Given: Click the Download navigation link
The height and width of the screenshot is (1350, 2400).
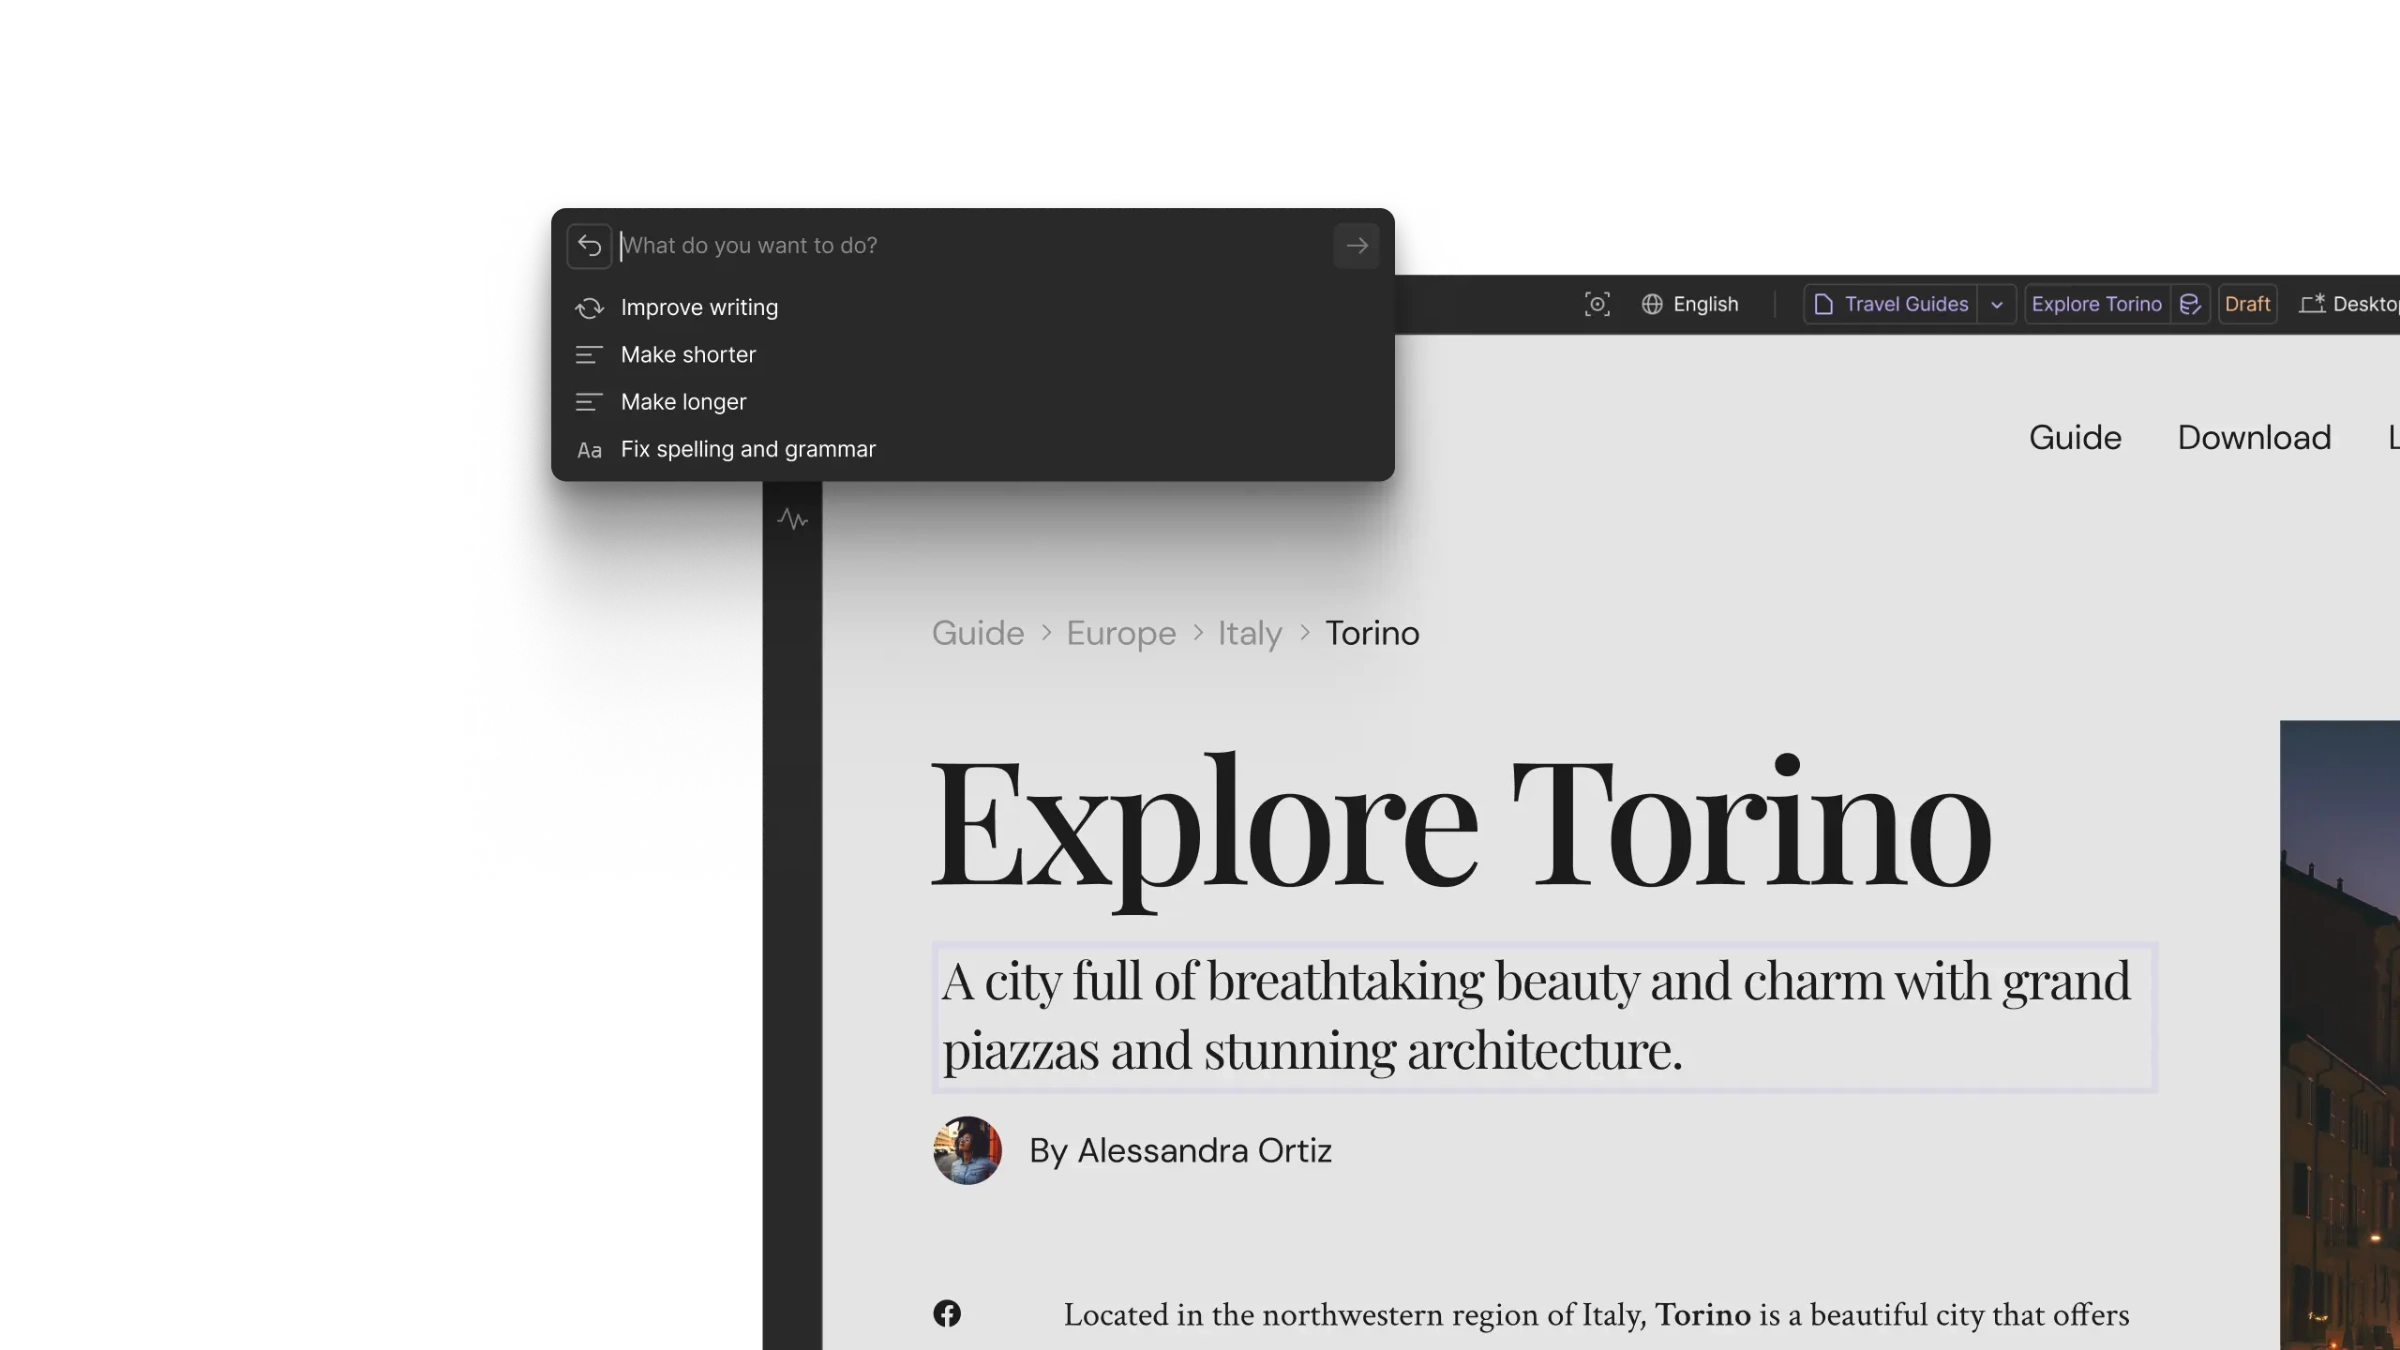Looking at the screenshot, I should (2254, 438).
